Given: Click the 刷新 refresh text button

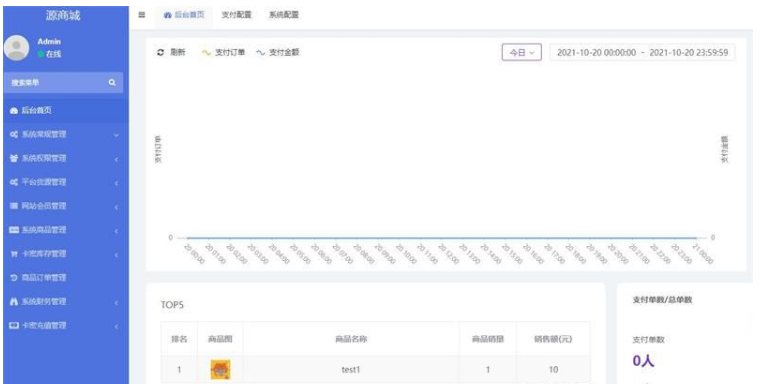Looking at the screenshot, I should pos(178,52).
